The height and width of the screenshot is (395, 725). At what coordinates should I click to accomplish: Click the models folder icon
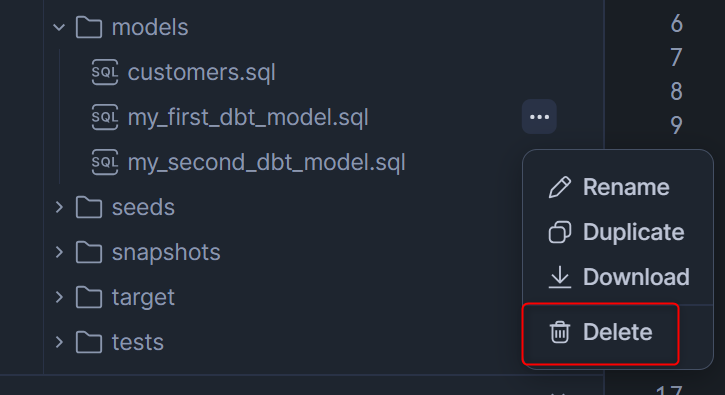click(89, 27)
